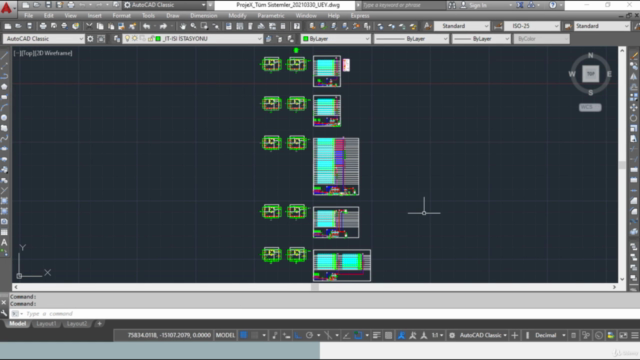Select the Pan hand tool

(x=182, y=26)
